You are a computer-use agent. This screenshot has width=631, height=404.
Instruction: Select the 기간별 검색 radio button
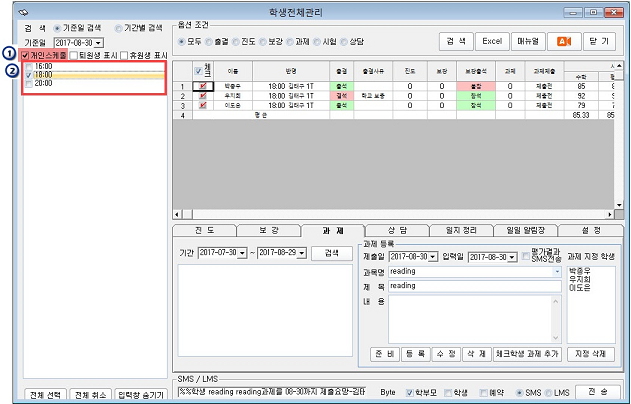pyautogui.click(x=120, y=28)
